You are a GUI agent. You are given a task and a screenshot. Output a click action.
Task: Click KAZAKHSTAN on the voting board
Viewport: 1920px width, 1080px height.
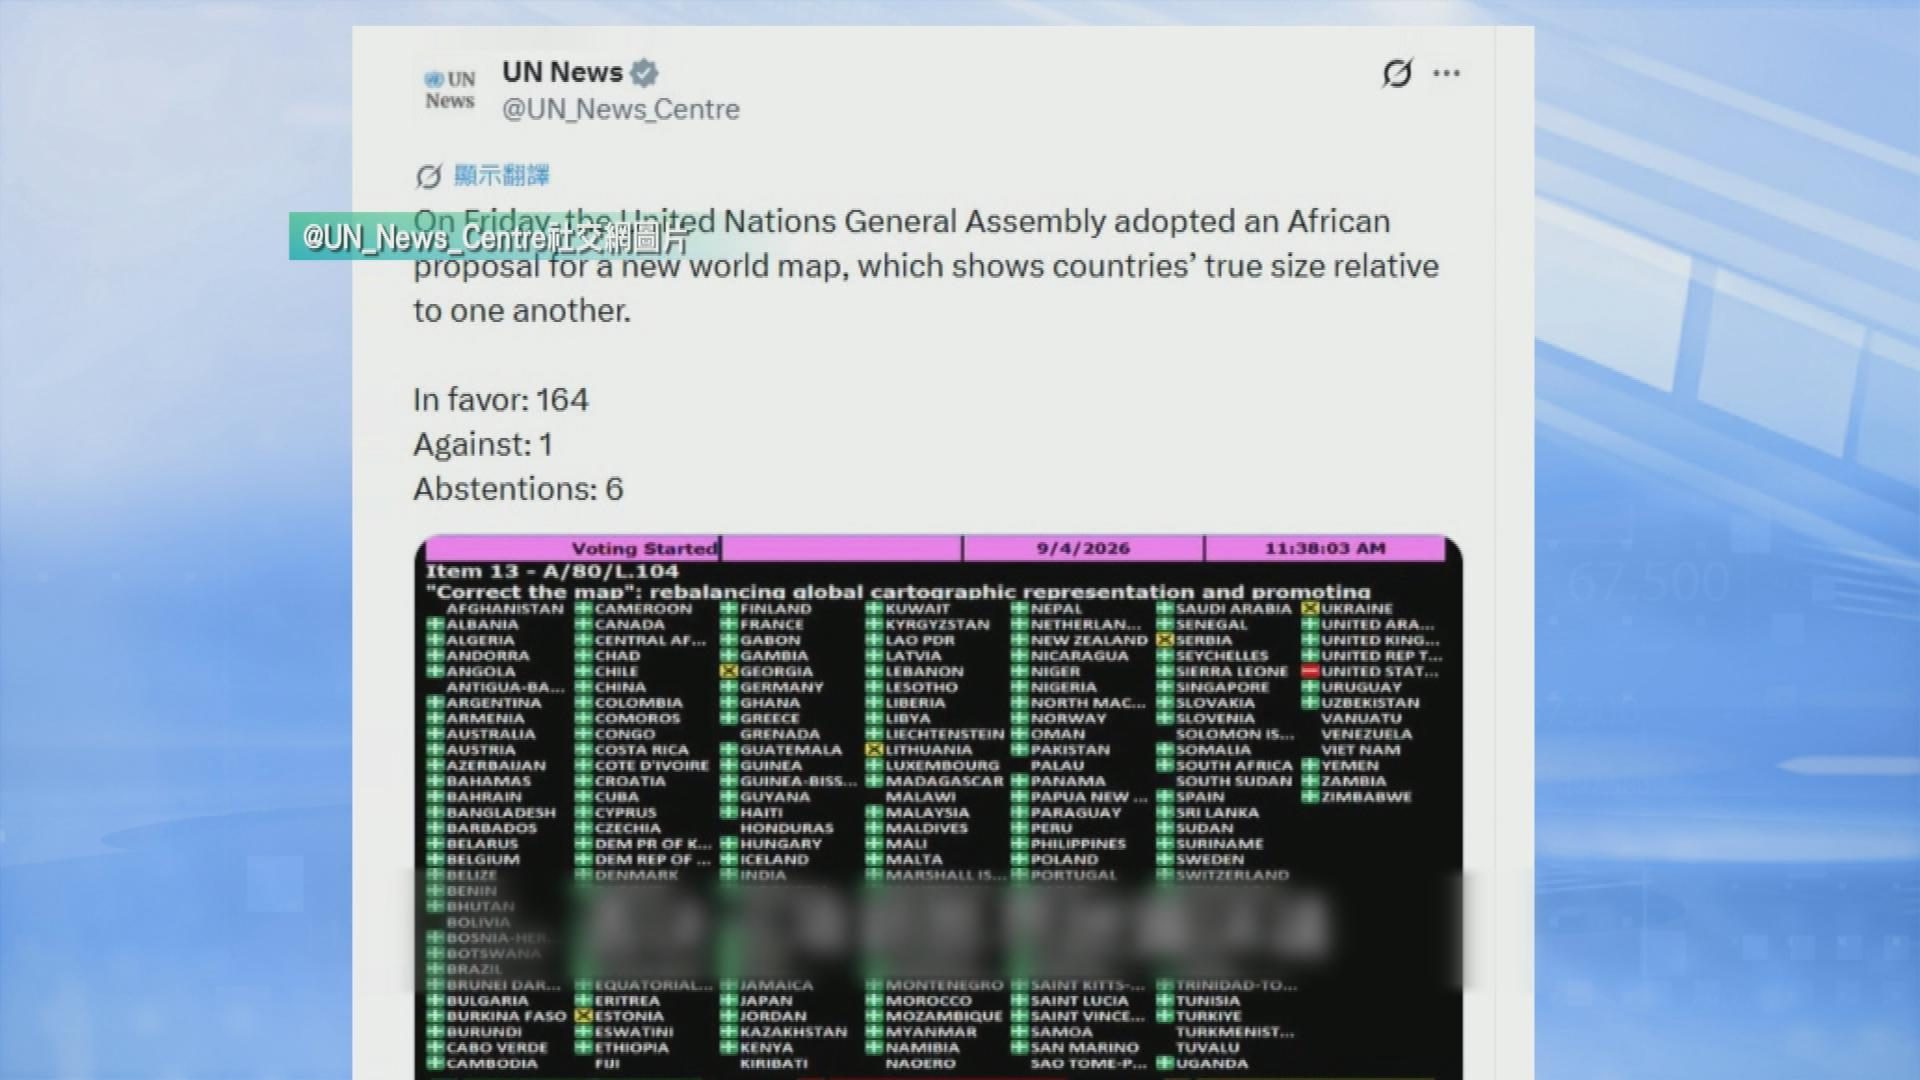pos(793,1032)
